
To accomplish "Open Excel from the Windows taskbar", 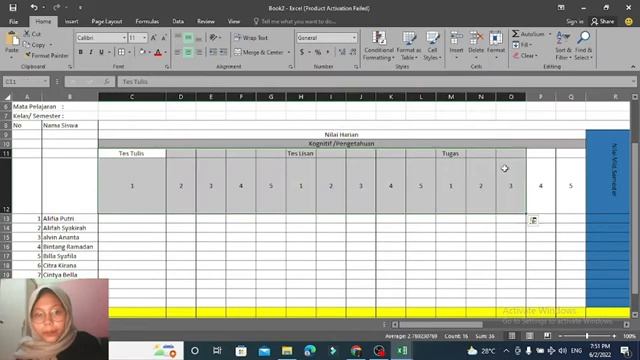I will [402, 351].
